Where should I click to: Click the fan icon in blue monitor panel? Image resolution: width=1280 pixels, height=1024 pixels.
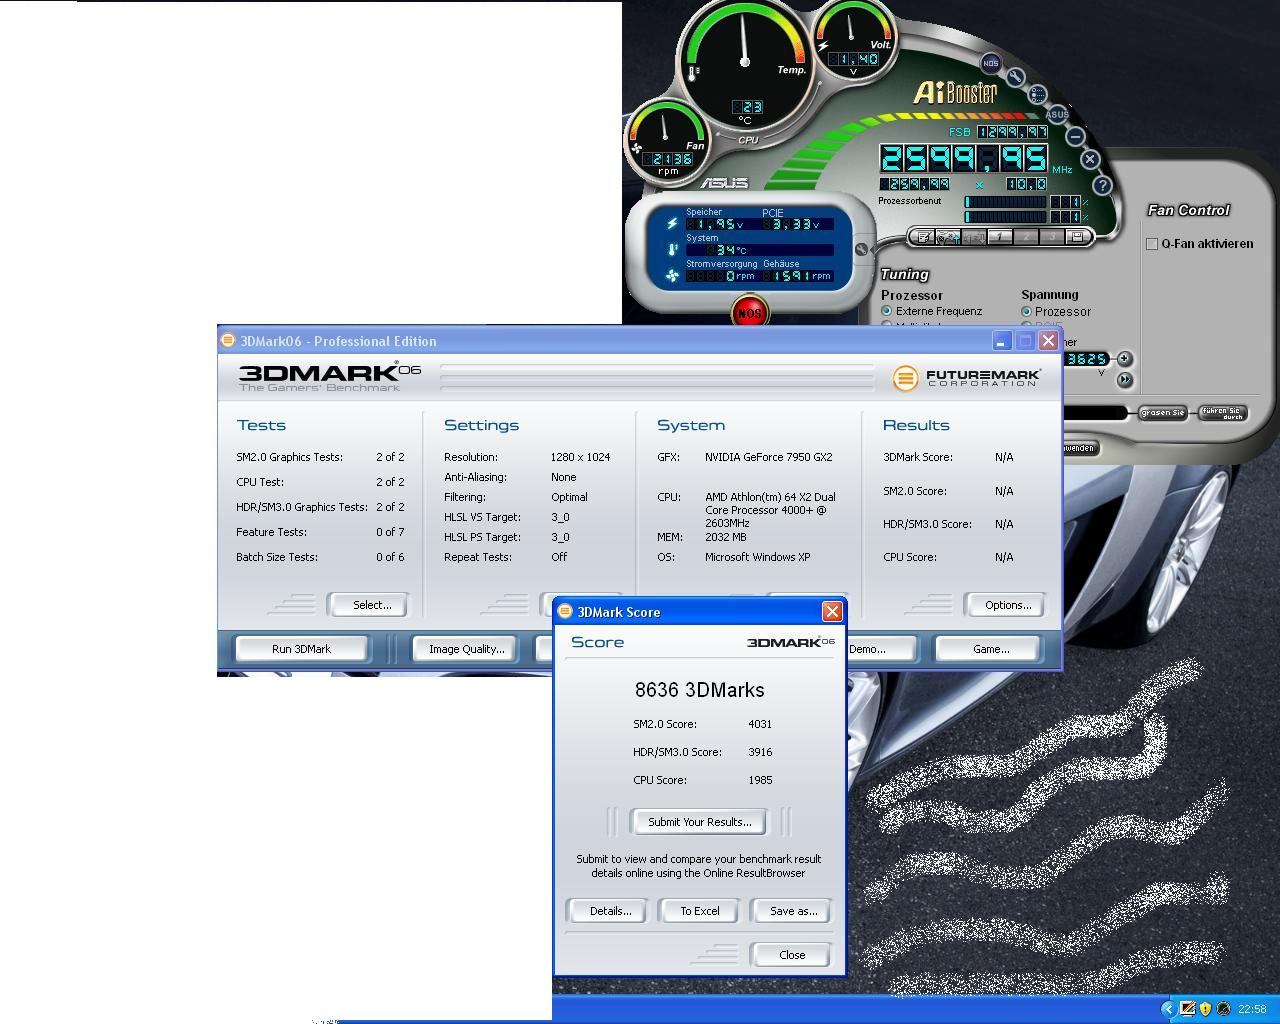point(672,275)
